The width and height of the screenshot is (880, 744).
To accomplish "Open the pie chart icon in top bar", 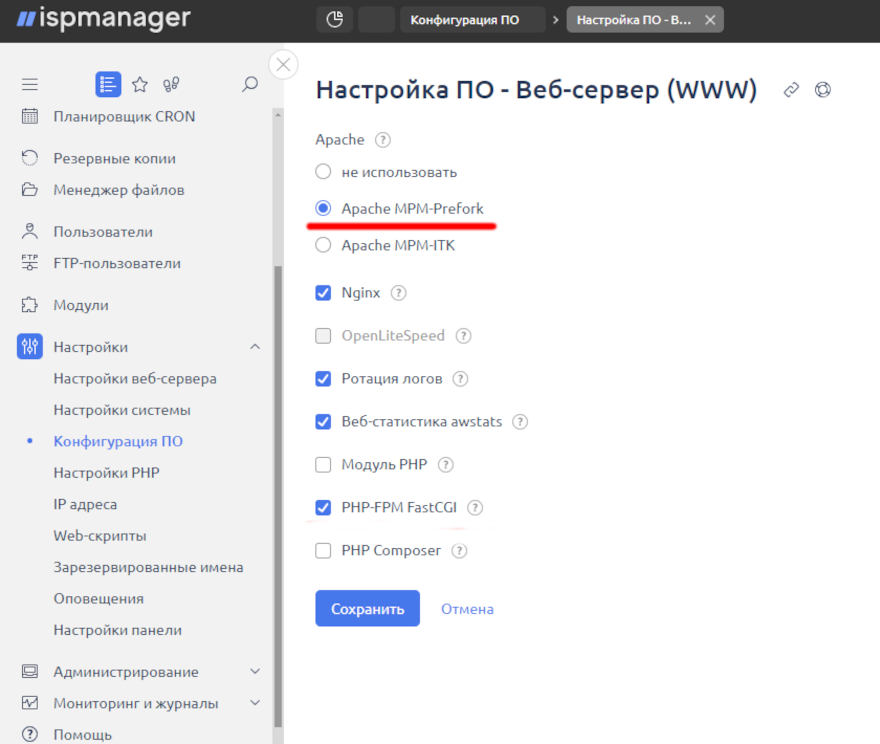I will pyautogui.click(x=334, y=19).
